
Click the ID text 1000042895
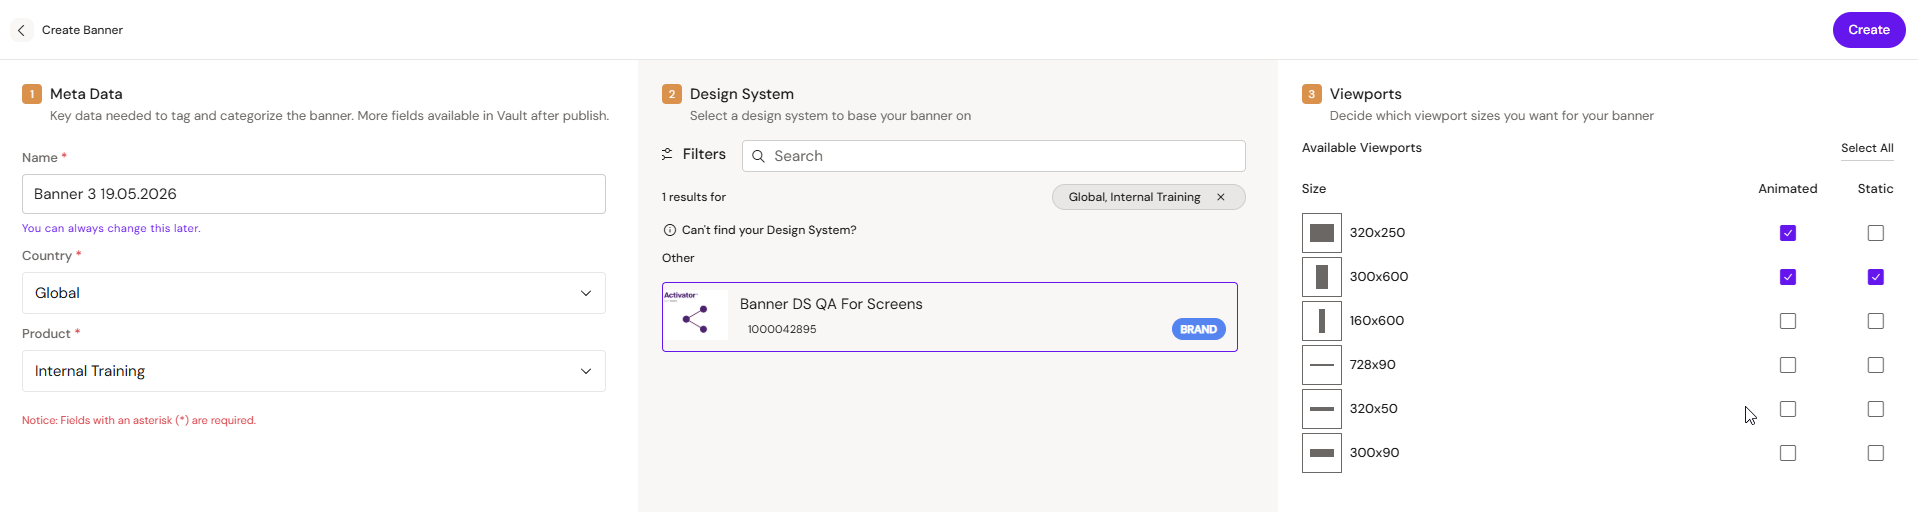pyautogui.click(x=782, y=329)
